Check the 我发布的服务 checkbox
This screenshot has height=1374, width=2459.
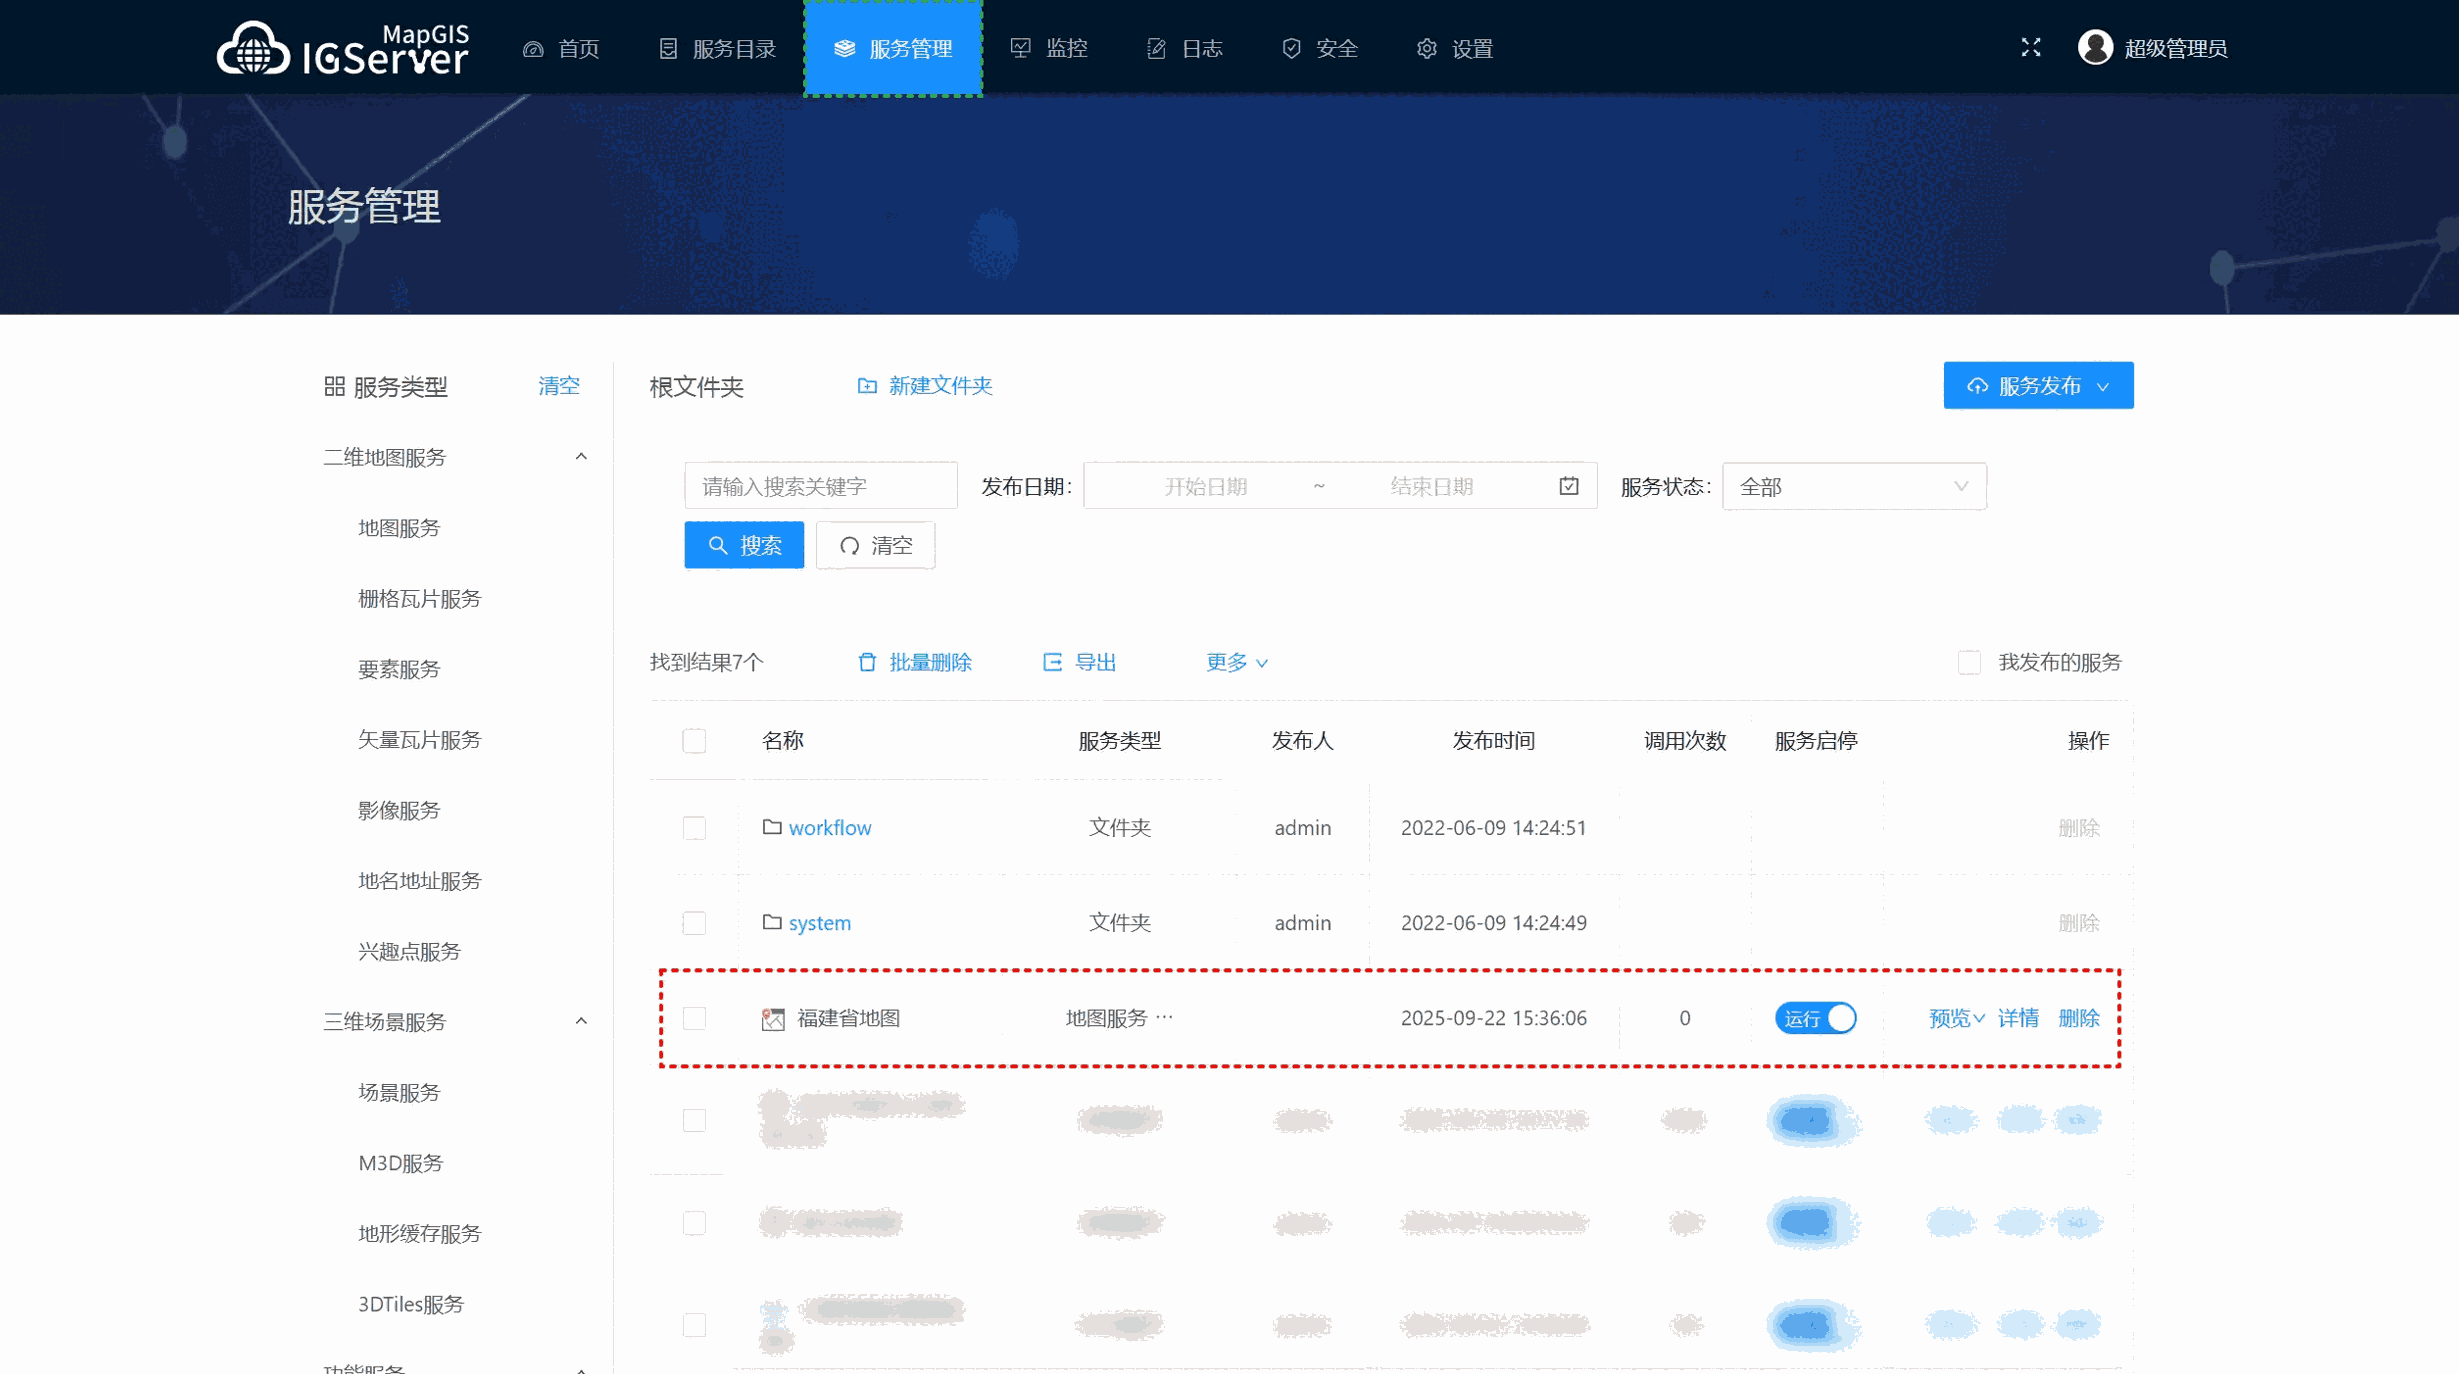1970,661
